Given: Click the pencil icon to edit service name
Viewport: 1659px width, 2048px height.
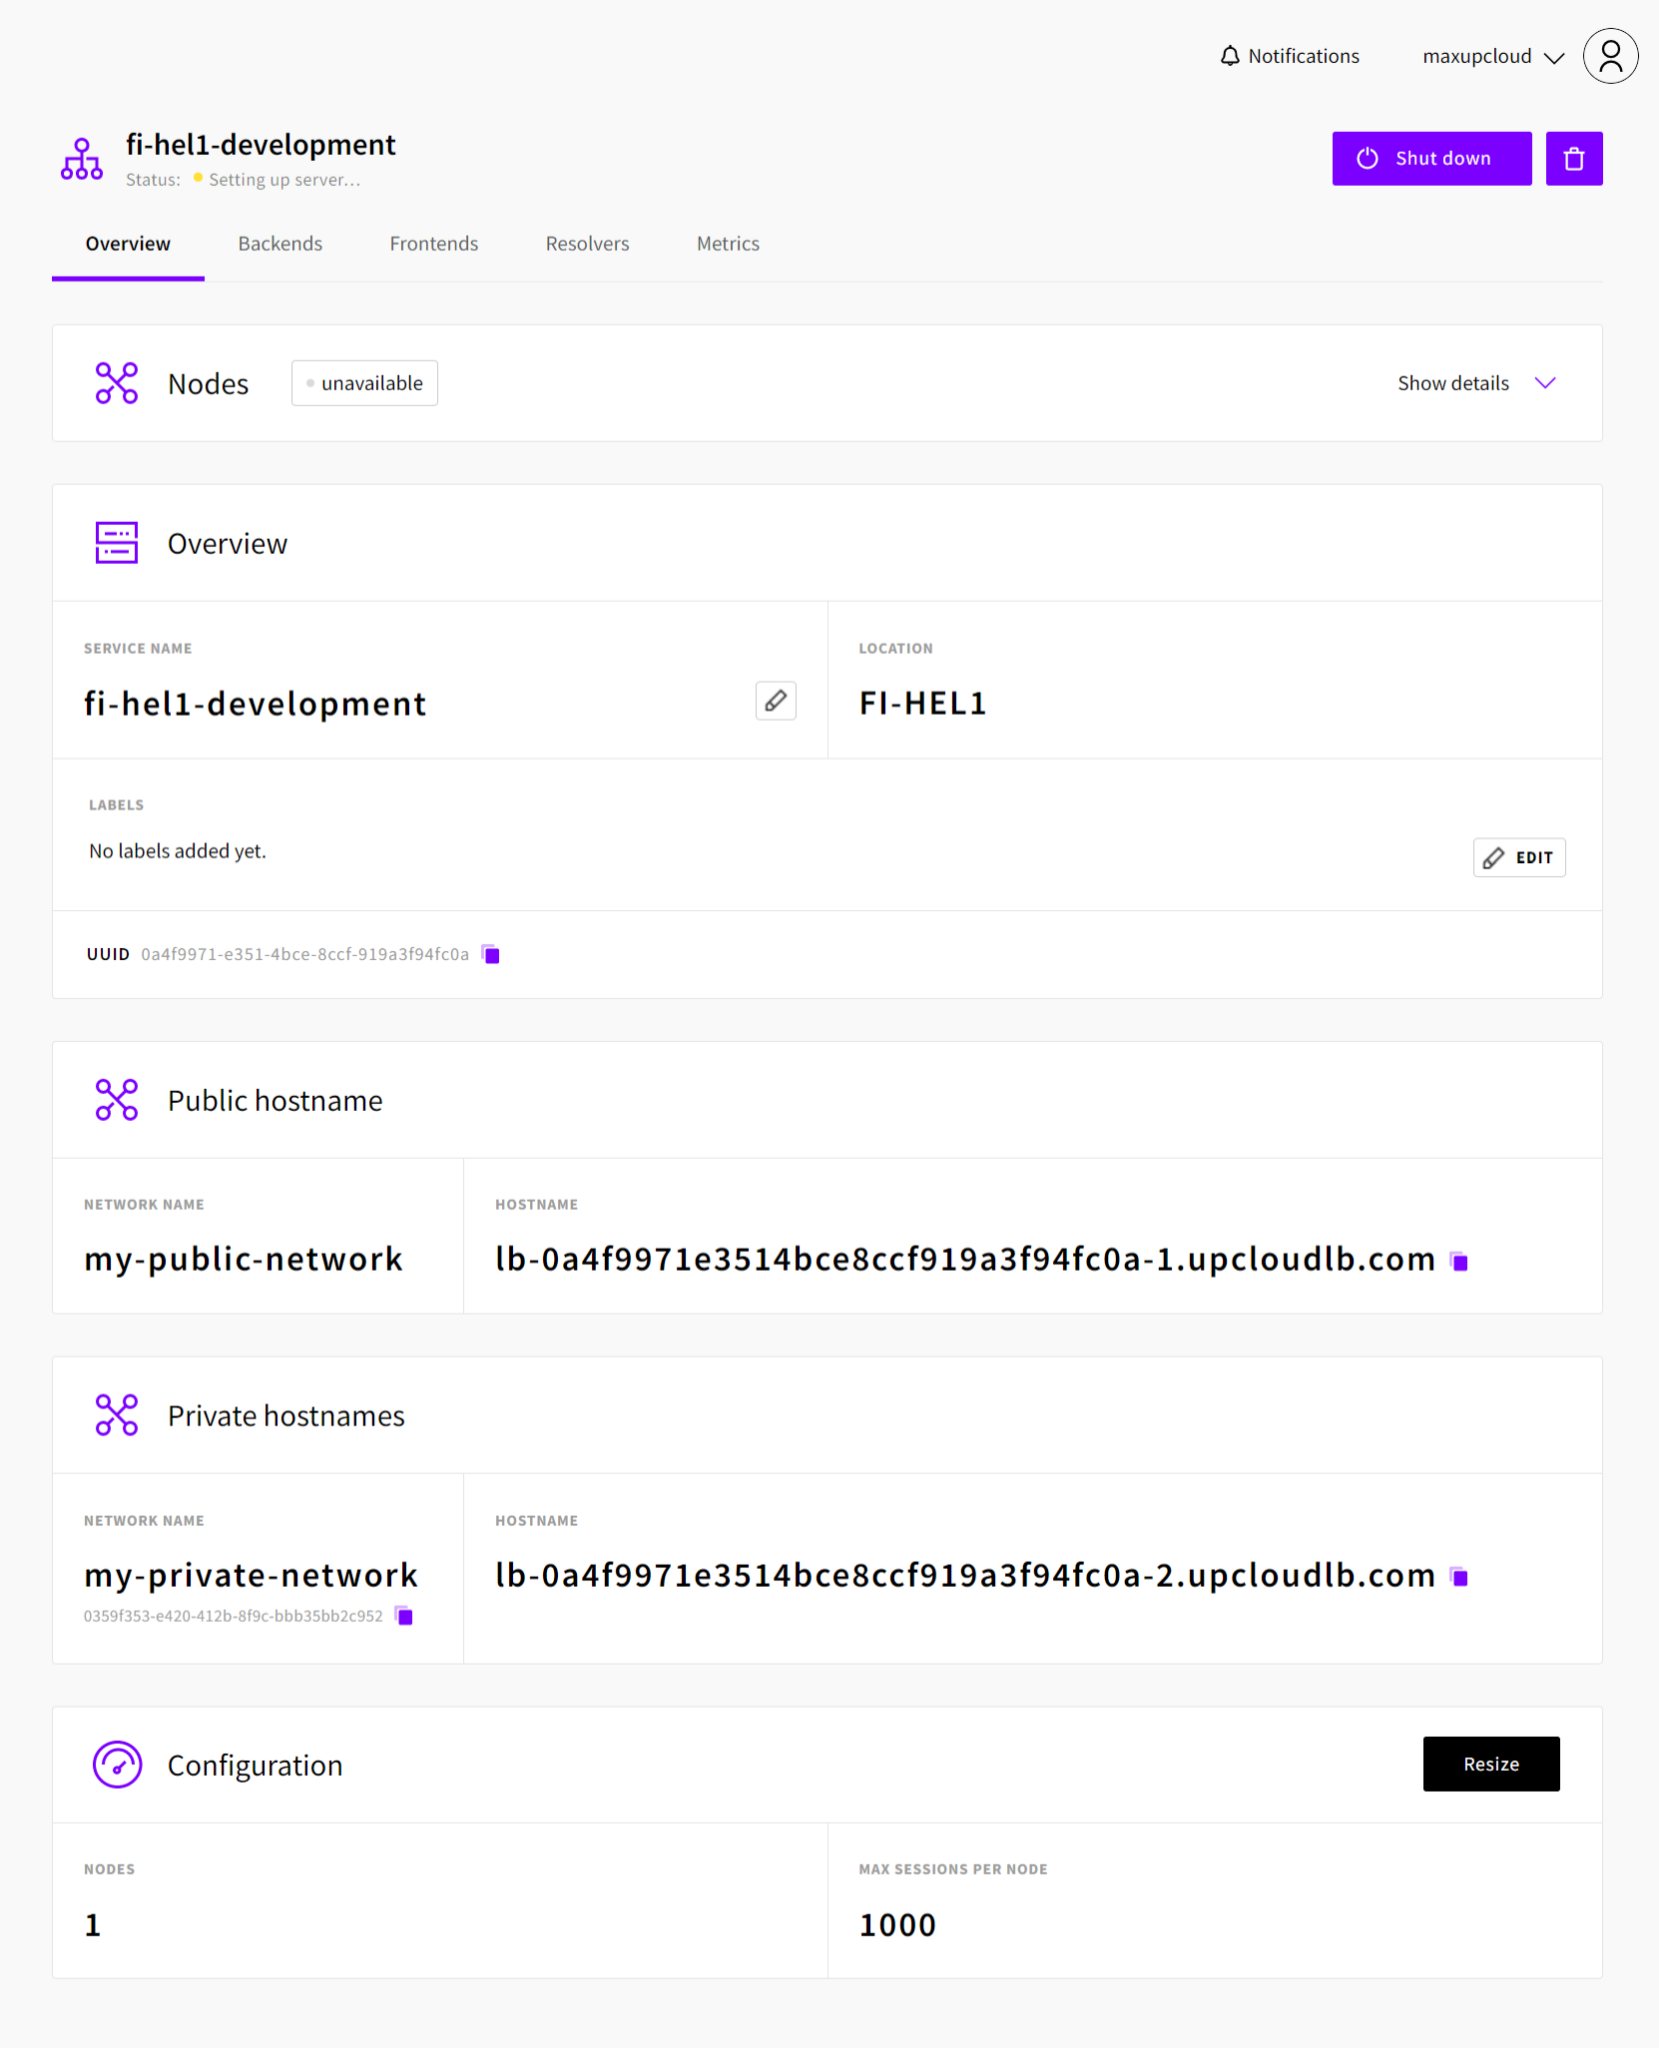Looking at the screenshot, I should click(776, 701).
